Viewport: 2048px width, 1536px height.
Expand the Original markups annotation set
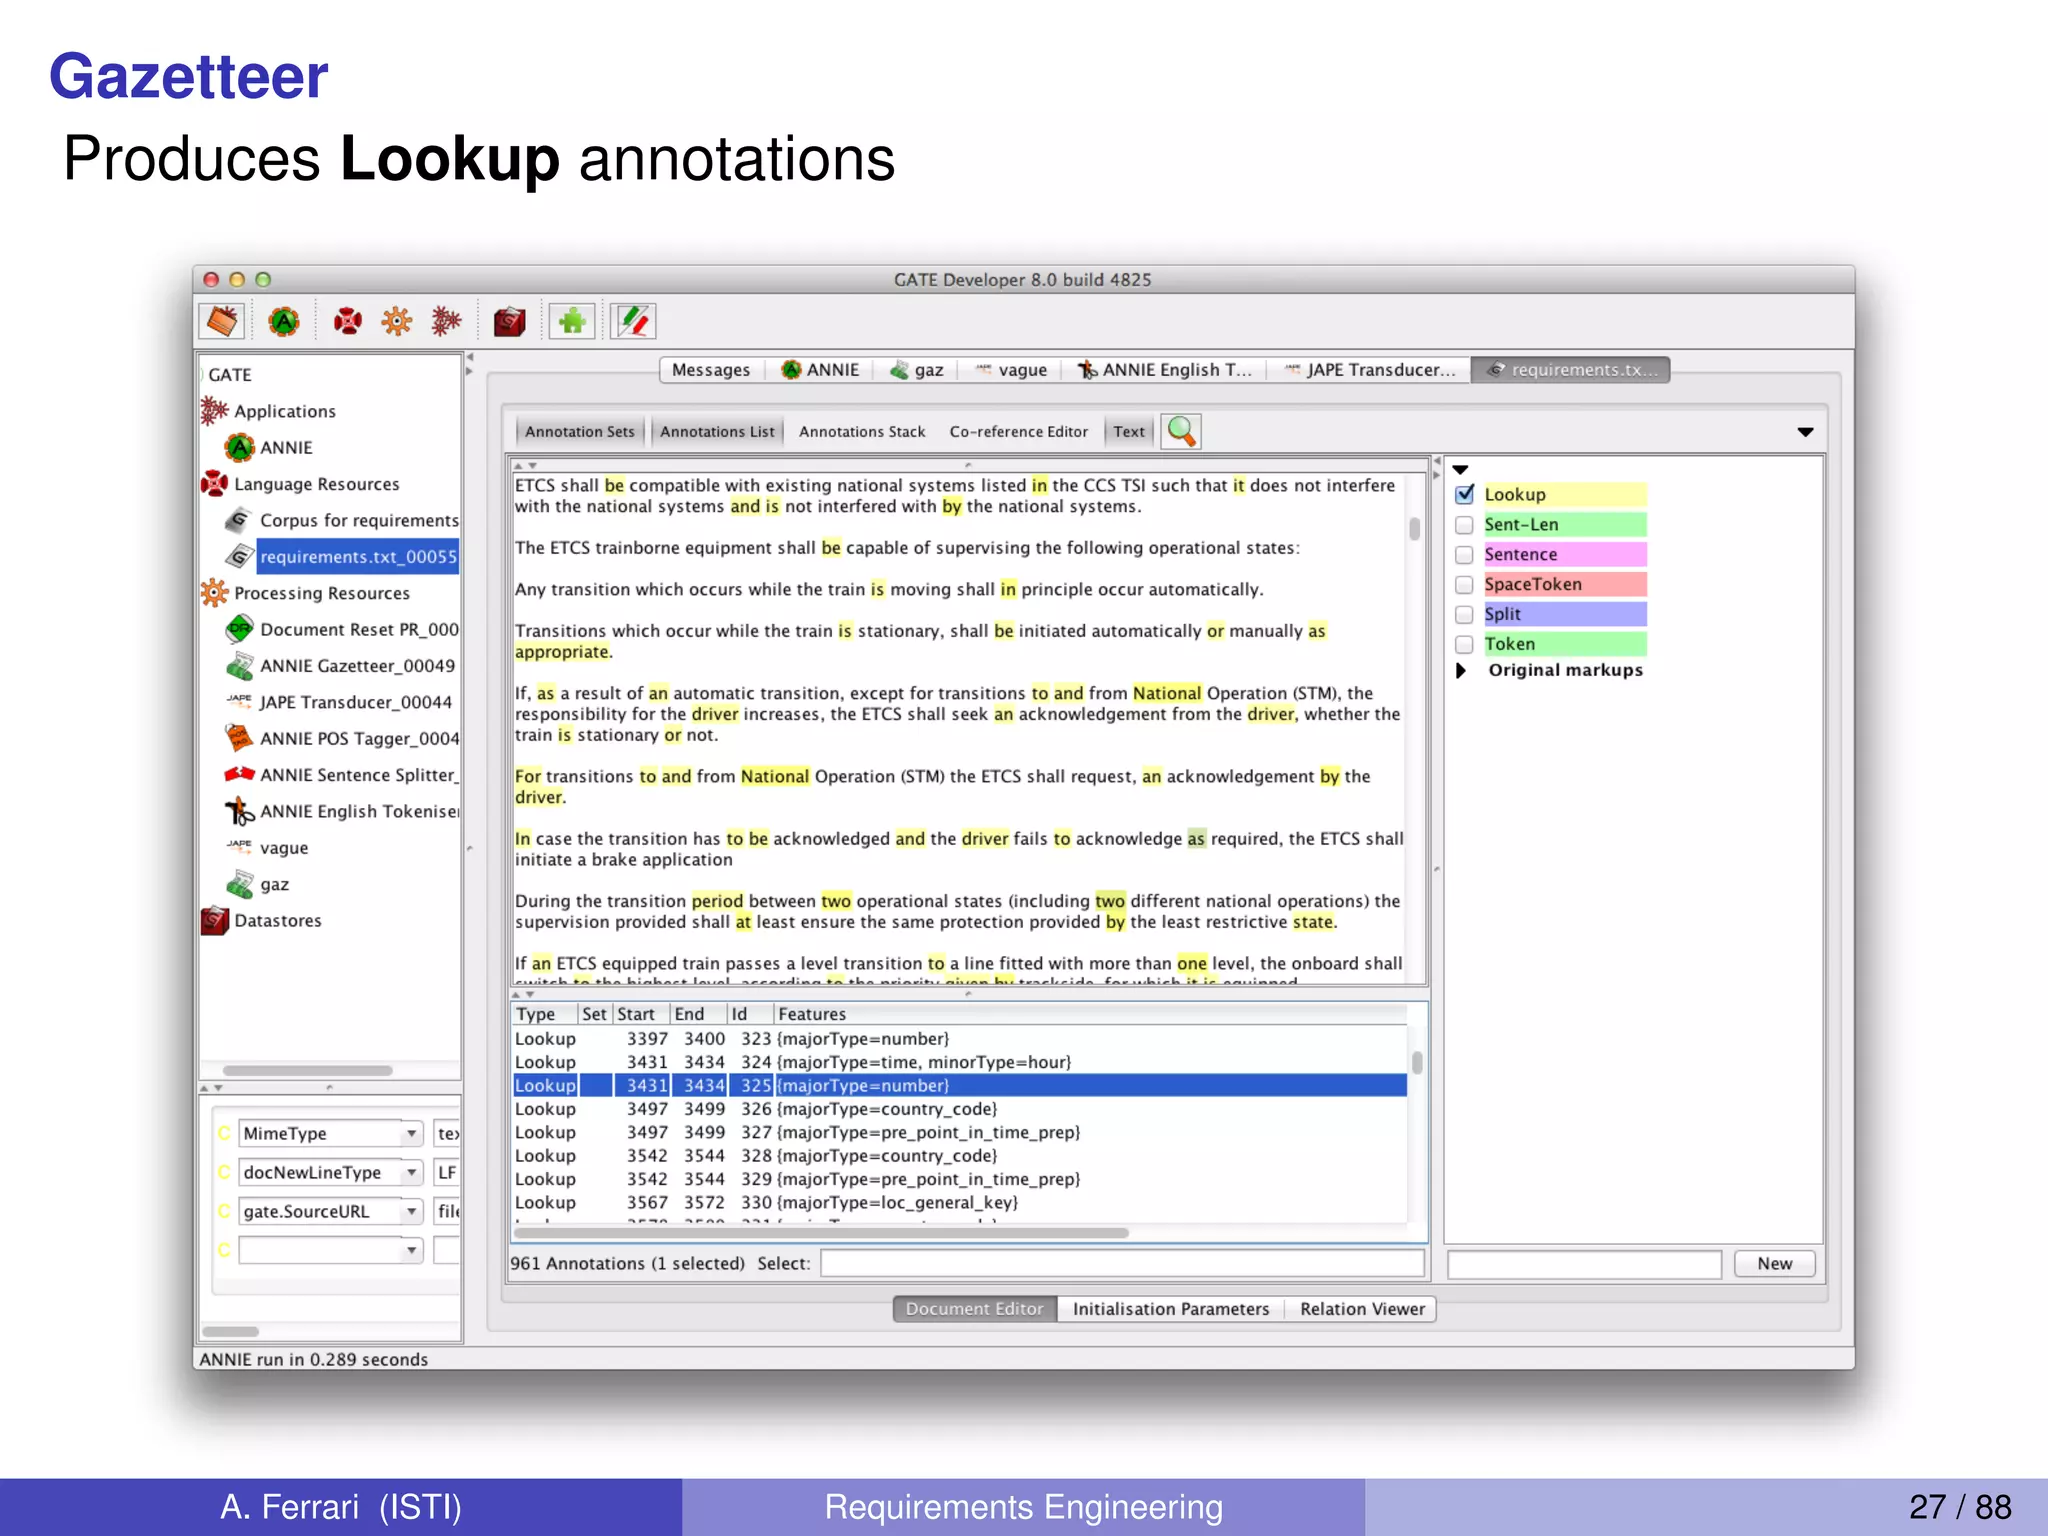tap(1461, 670)
